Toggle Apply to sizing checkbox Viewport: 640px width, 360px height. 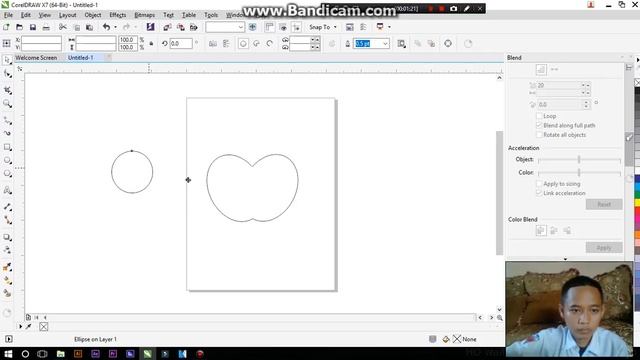pyautogui.click(x=539, y=184)
